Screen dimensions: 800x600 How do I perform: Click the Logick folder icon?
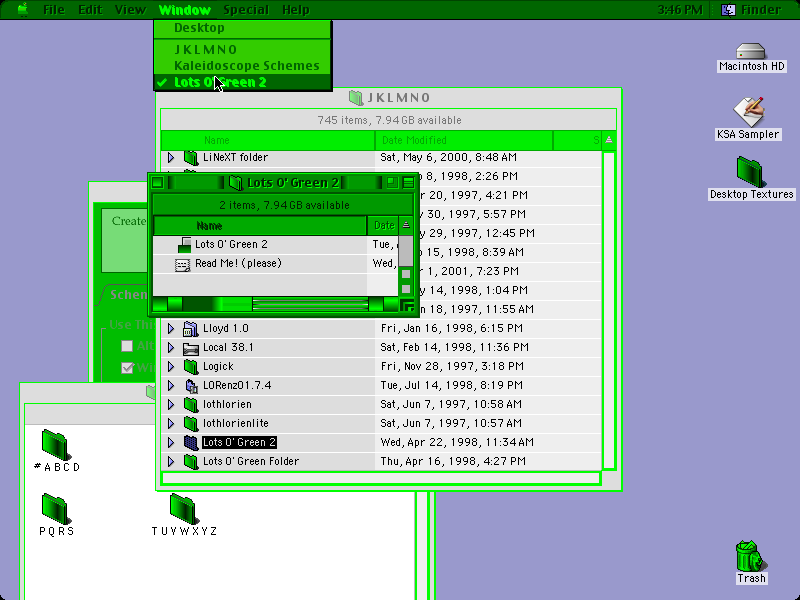[x=191, y=367]
